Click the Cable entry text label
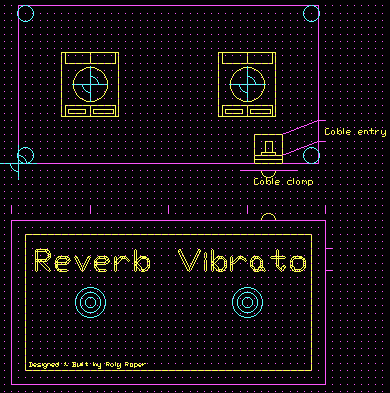390x393 pixels. pos(355,132)
